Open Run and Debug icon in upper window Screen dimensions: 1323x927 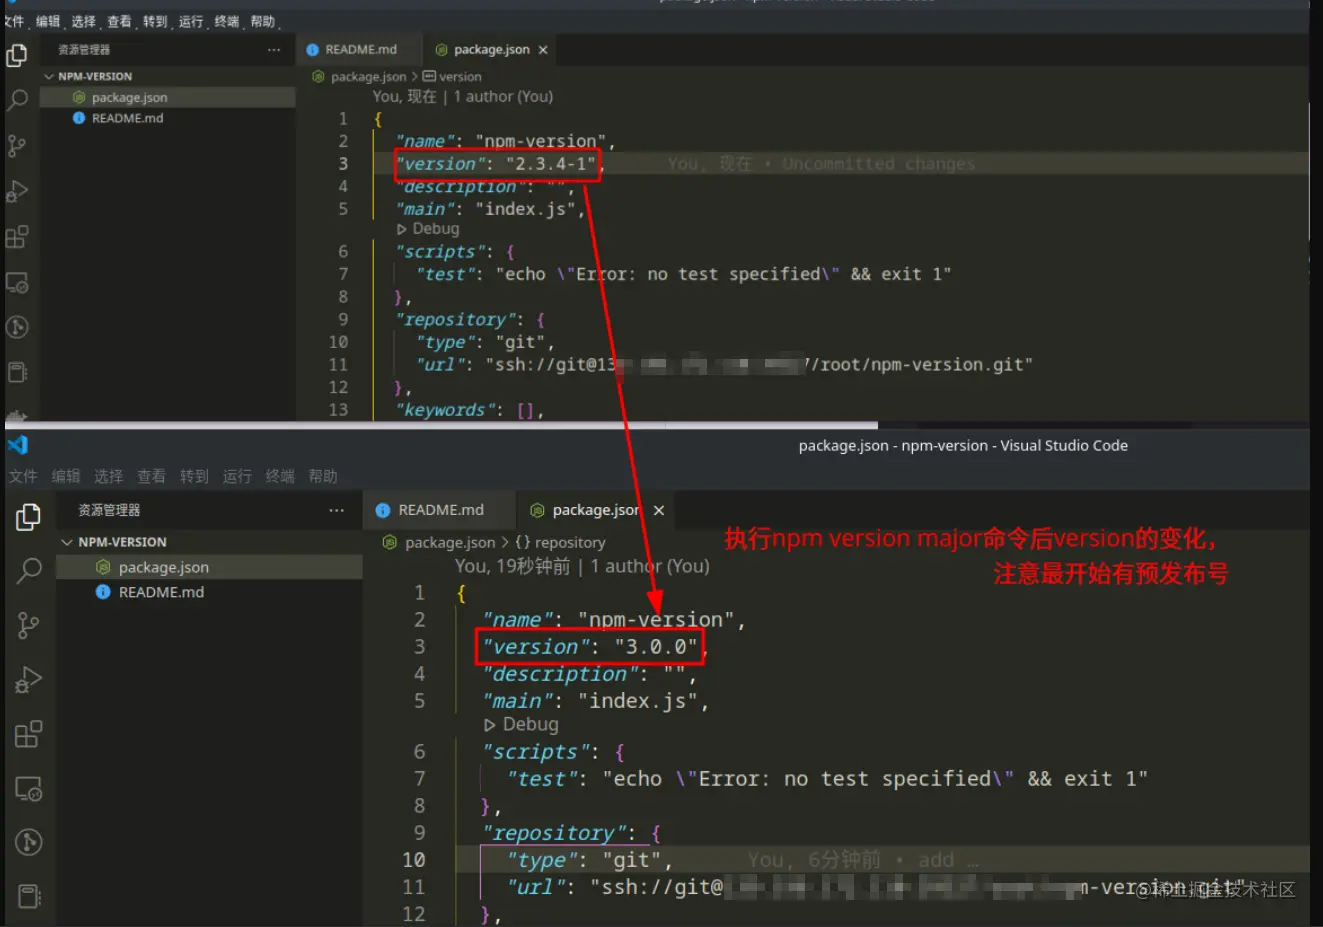point(17,191)
